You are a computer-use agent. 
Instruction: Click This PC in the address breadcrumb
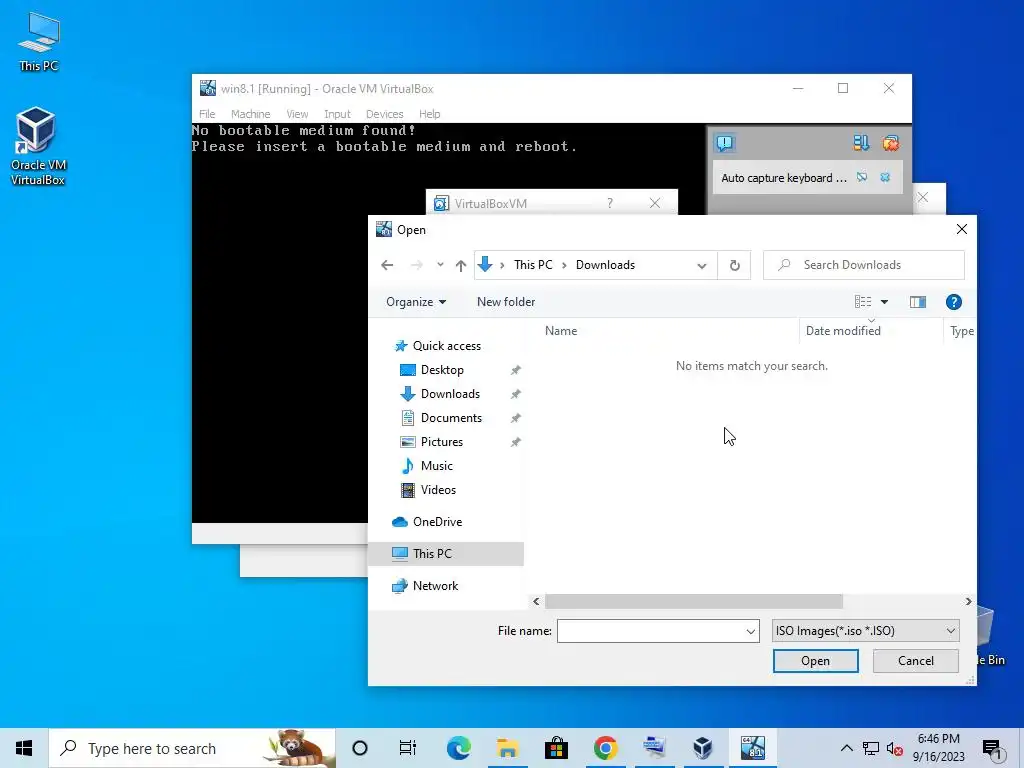pyautogui.click(x=533, y=264)
